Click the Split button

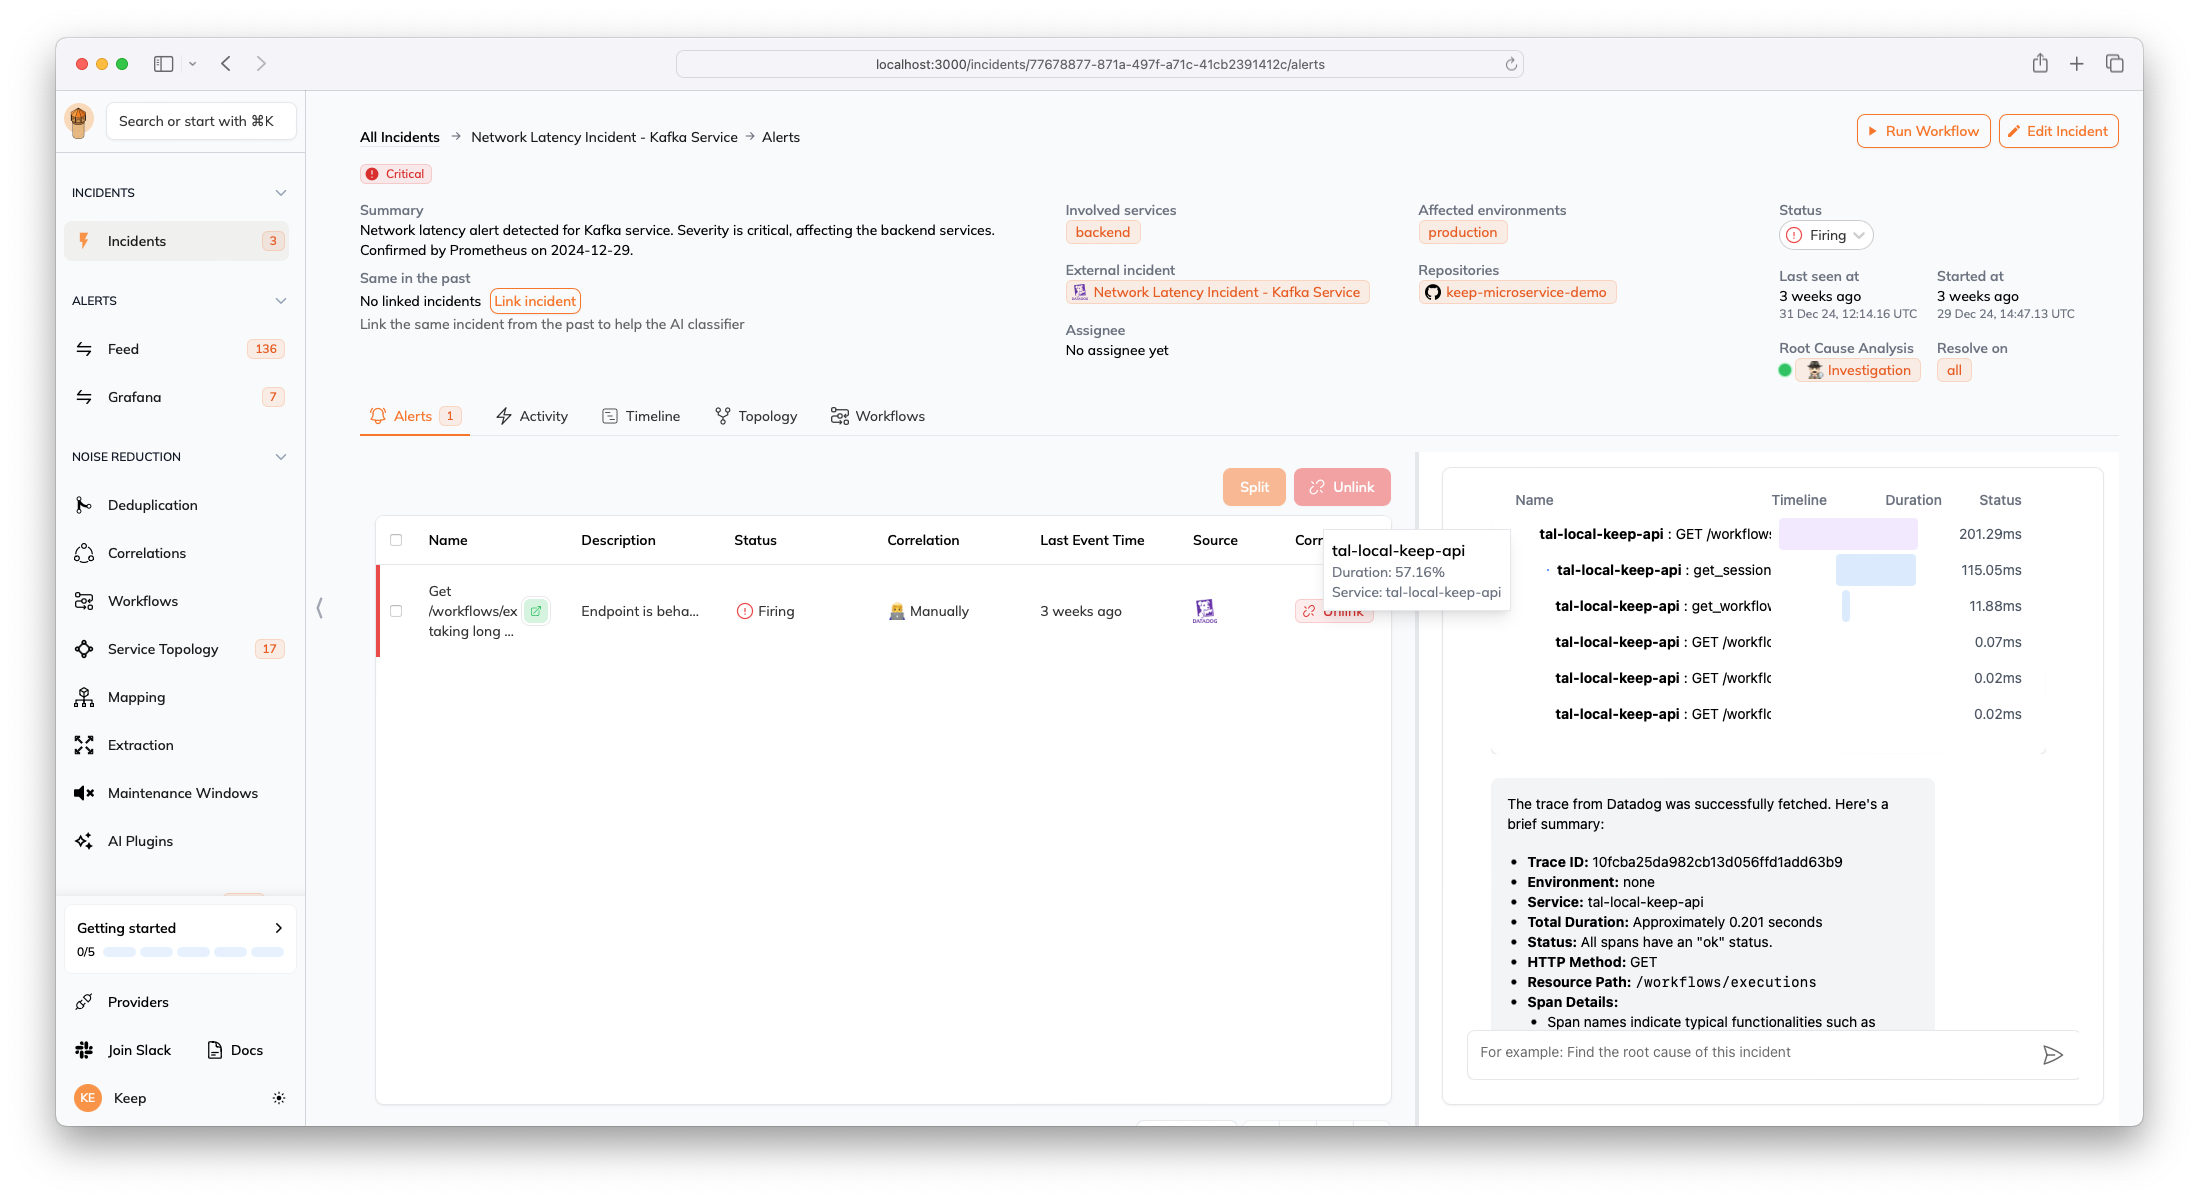coord(1254,487)
